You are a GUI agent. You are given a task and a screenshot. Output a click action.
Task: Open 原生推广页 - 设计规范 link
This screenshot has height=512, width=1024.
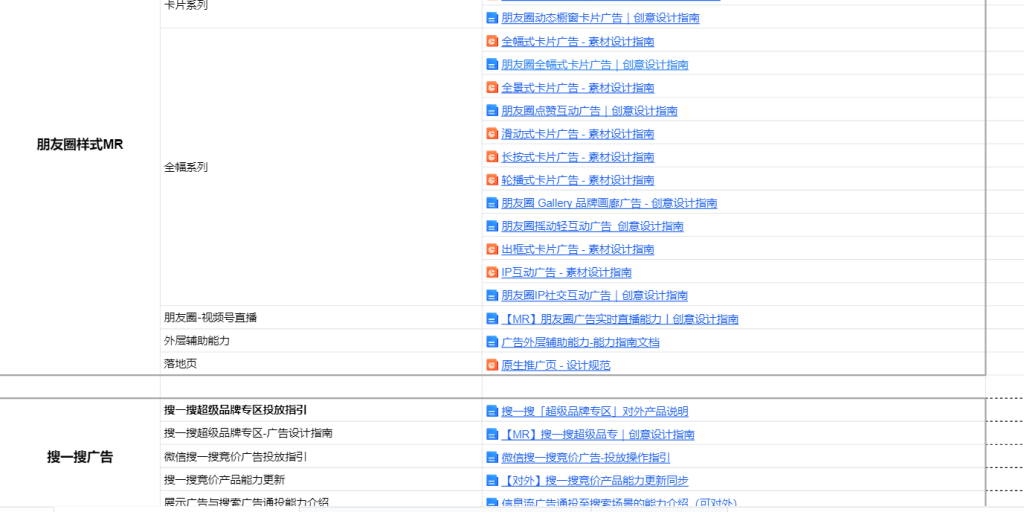(x=555, y=364)
